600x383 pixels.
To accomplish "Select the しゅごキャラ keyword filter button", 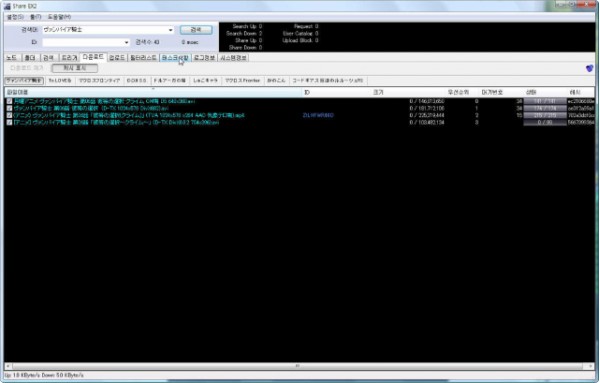I will 205,81.
